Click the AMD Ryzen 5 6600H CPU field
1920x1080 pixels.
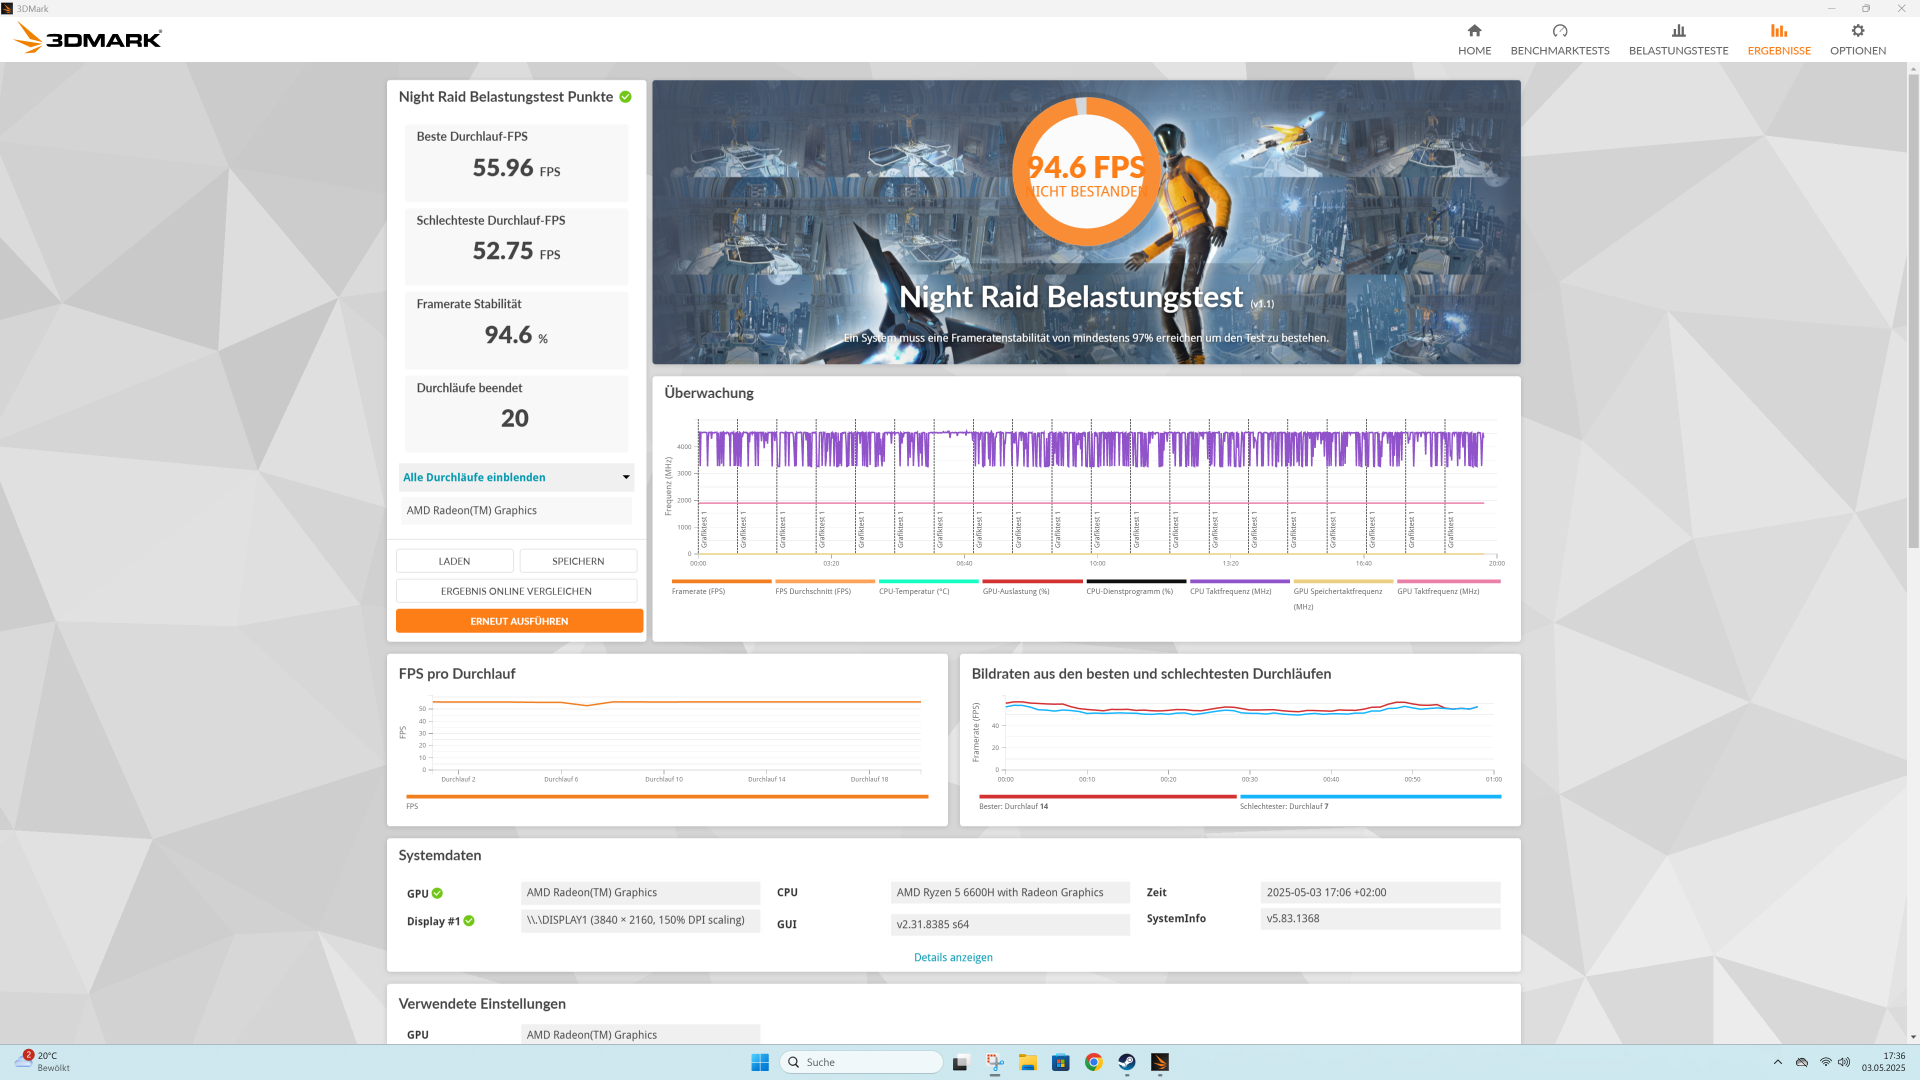[1010, 892]
